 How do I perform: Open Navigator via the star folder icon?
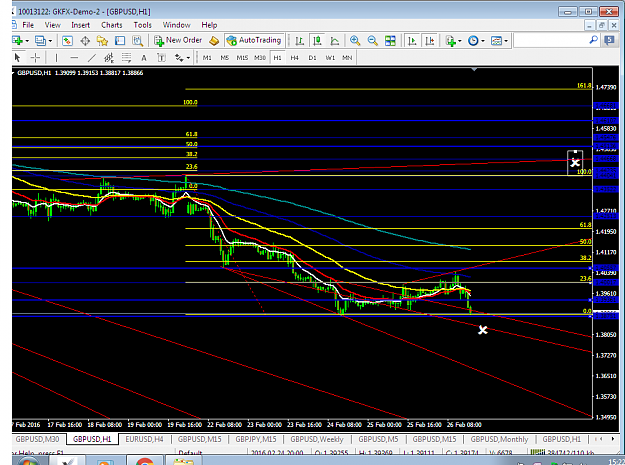[x=102, y=41]
